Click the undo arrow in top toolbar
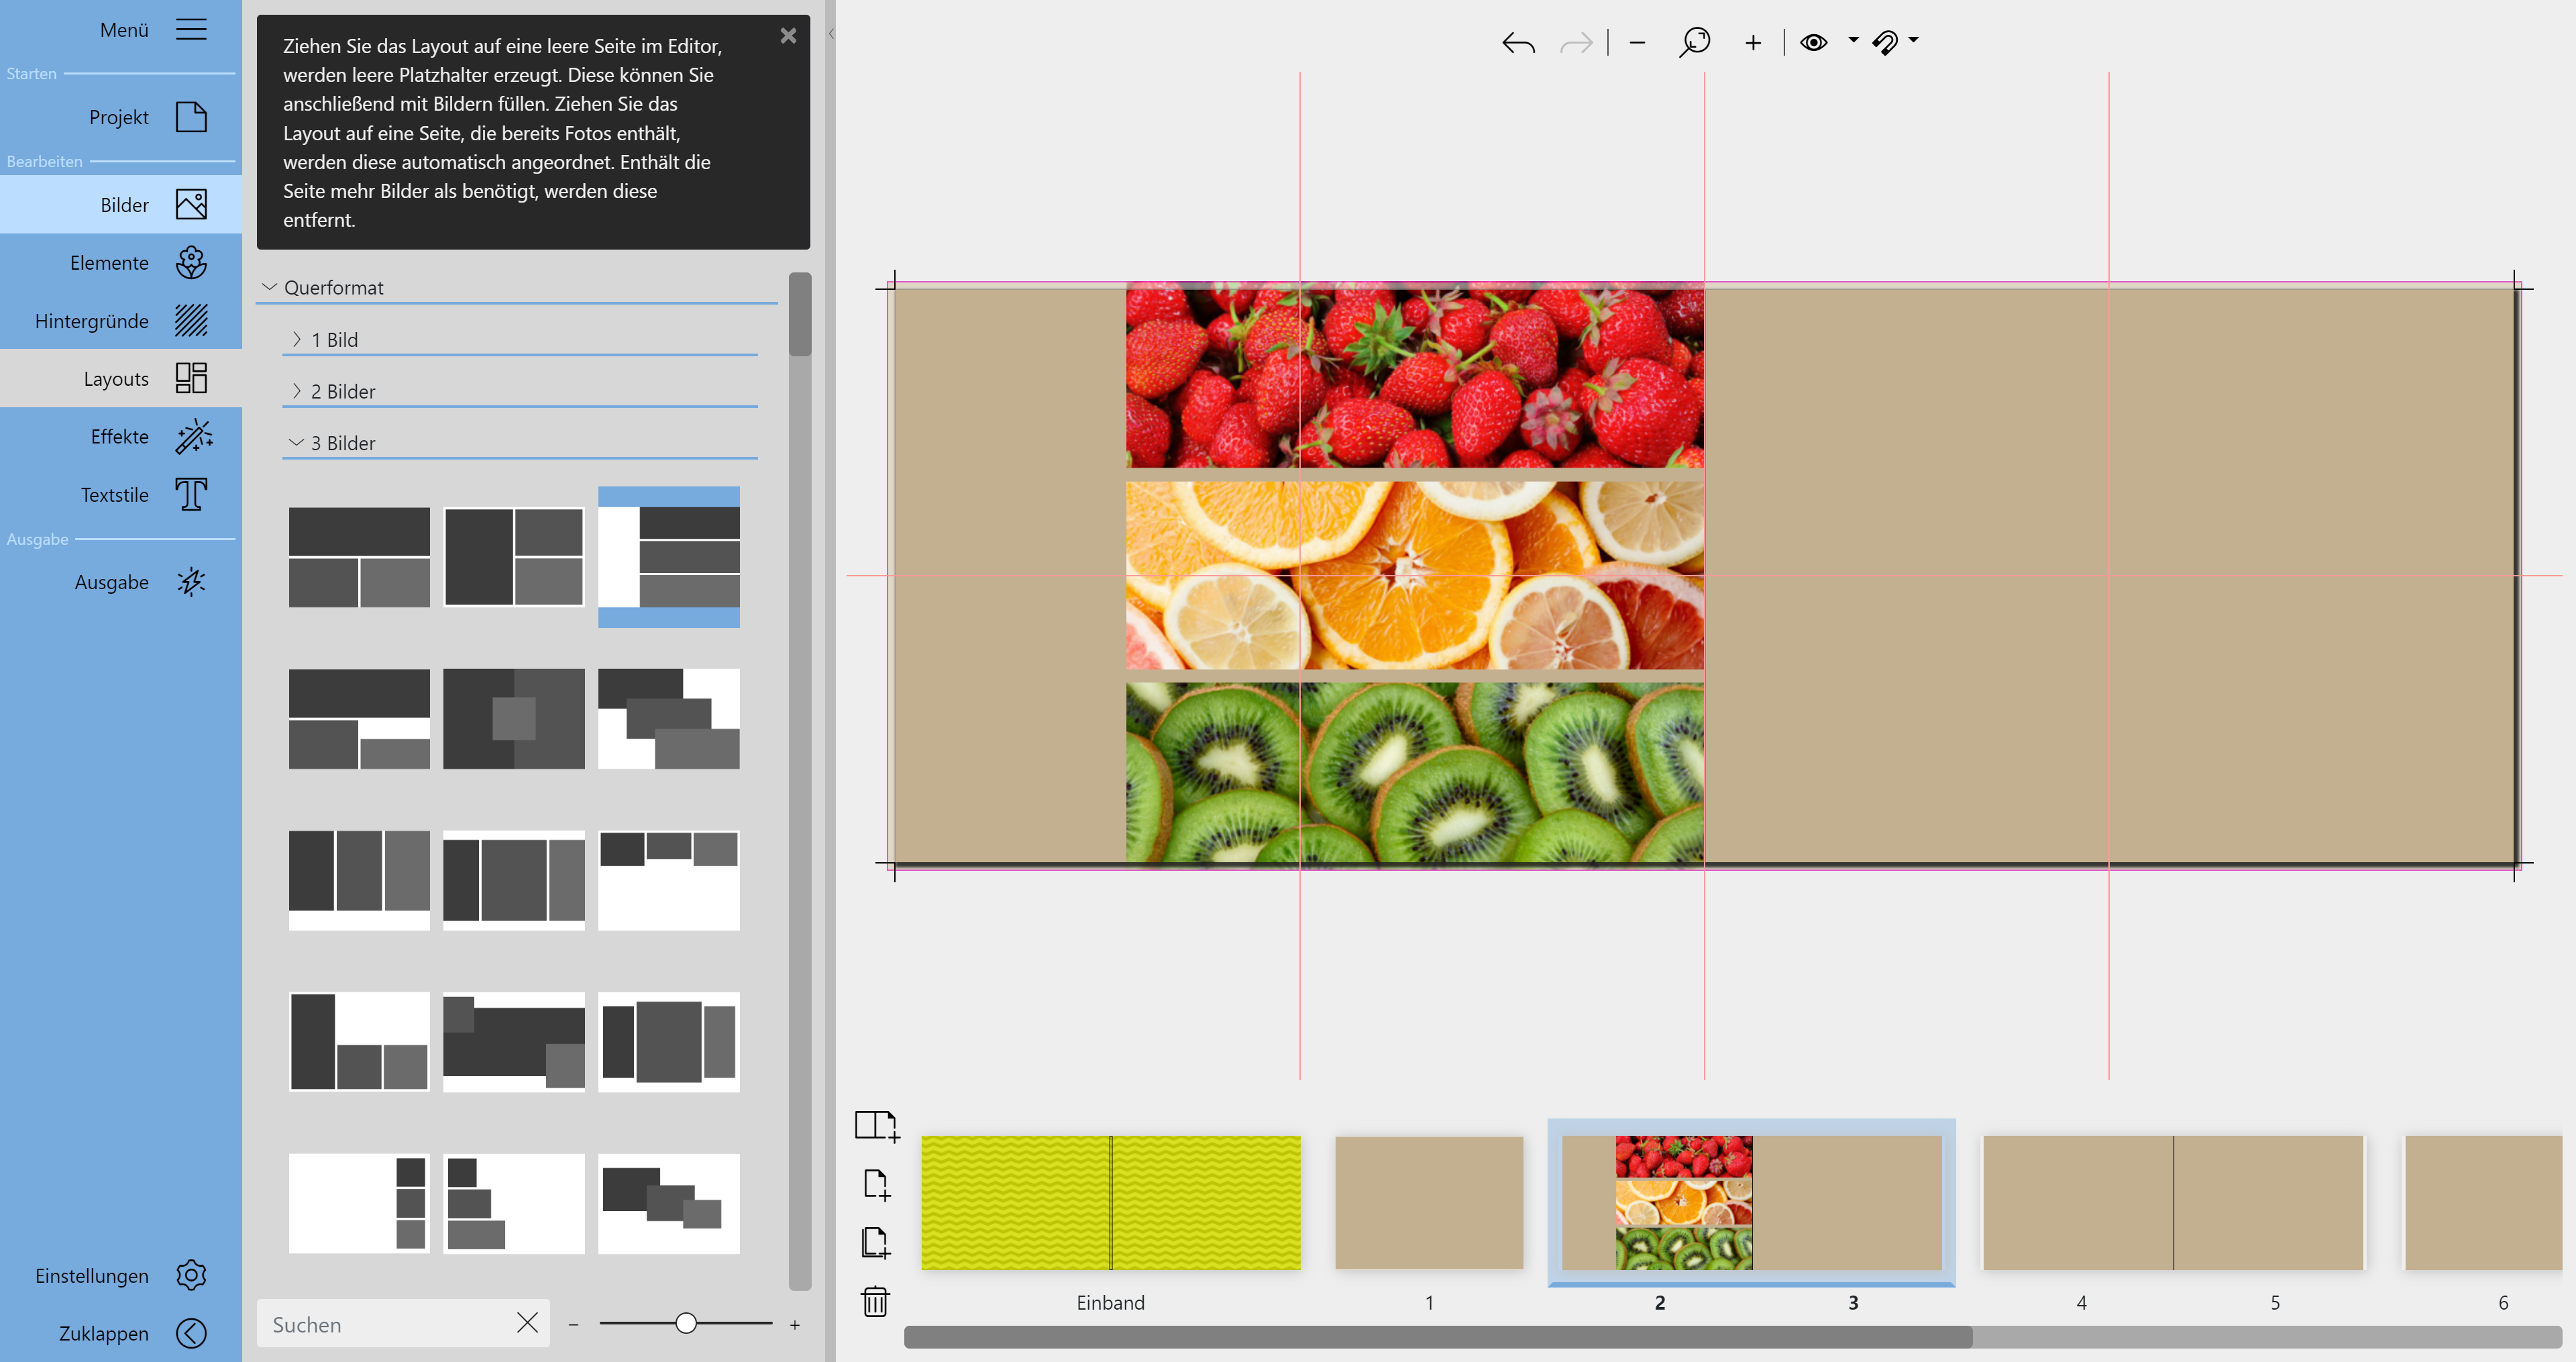Viewport: 2576px width, 1362px height. pyautogui.click(x=1518, y=43)
